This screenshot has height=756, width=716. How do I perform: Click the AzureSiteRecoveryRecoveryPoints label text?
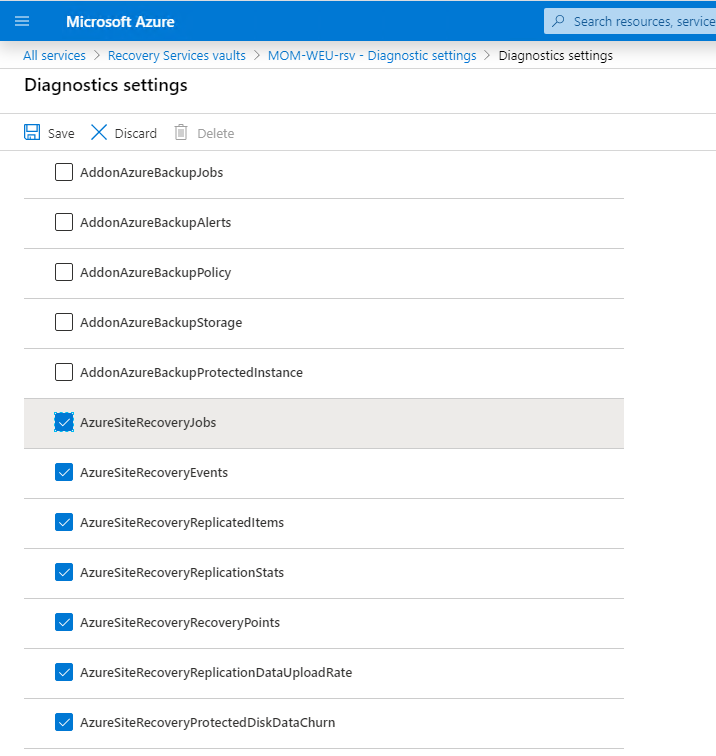tap(180, 622)
